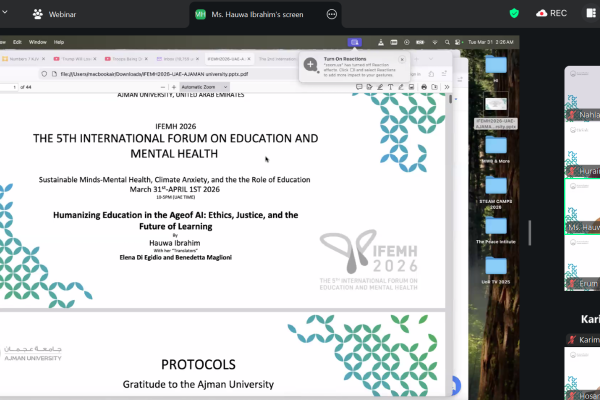
Task: Open more options for Ms. Hauwa Ibrahim's screen
Action: [331, 15]
